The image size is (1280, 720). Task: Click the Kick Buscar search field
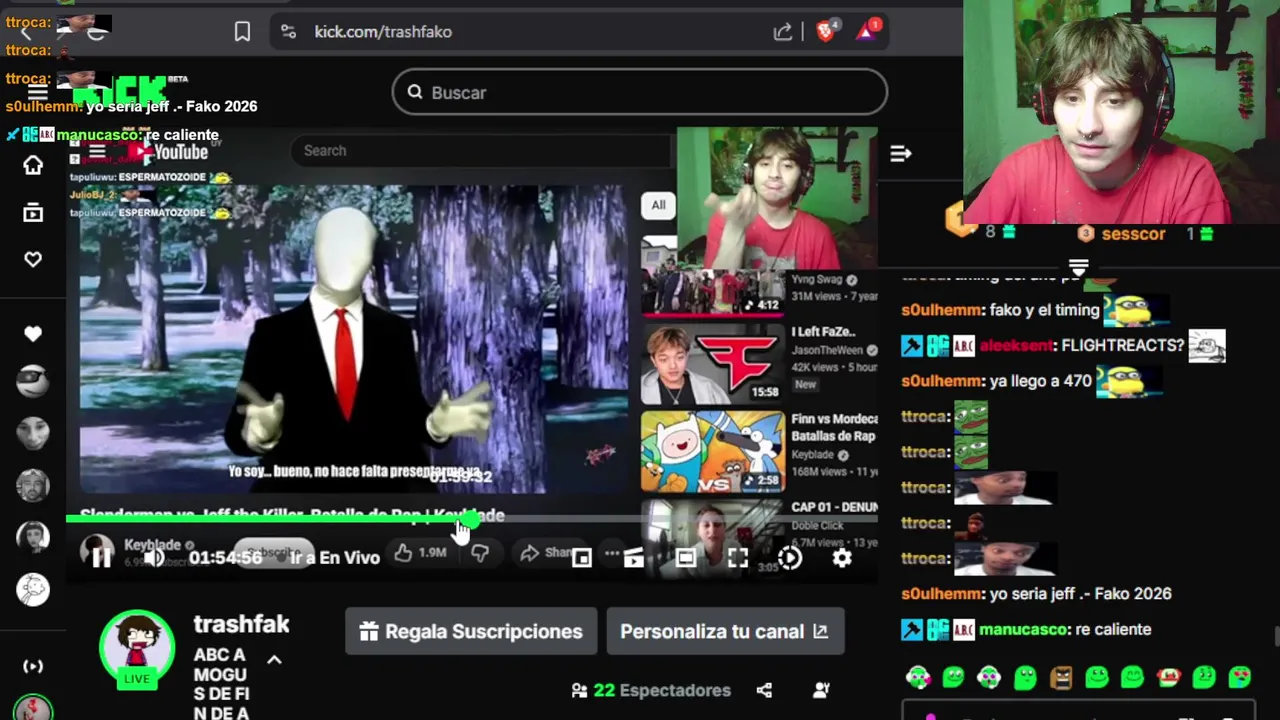click(640, 92)
